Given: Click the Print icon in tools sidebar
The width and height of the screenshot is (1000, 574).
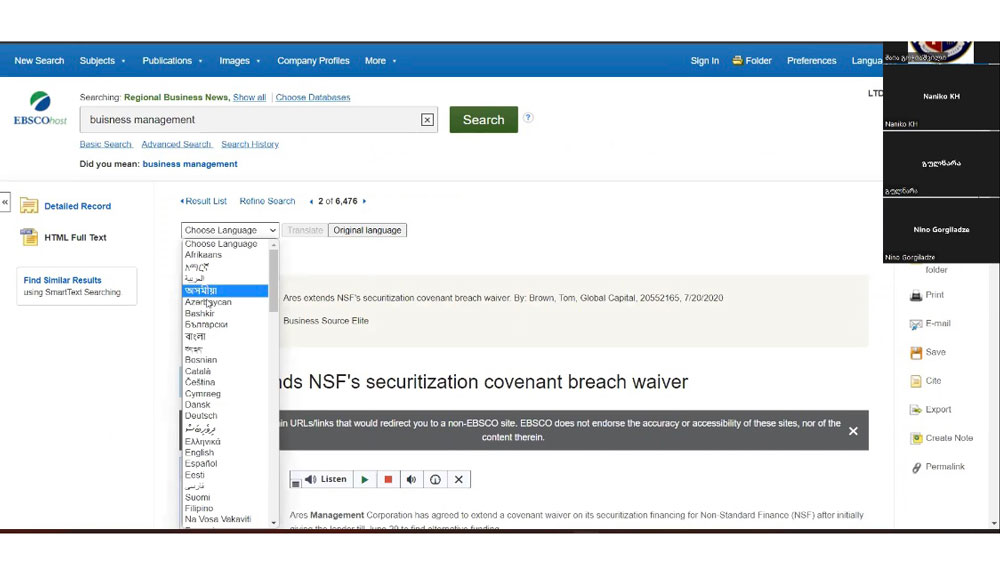Looking at the screenshot, I should [x=915, y=296].
